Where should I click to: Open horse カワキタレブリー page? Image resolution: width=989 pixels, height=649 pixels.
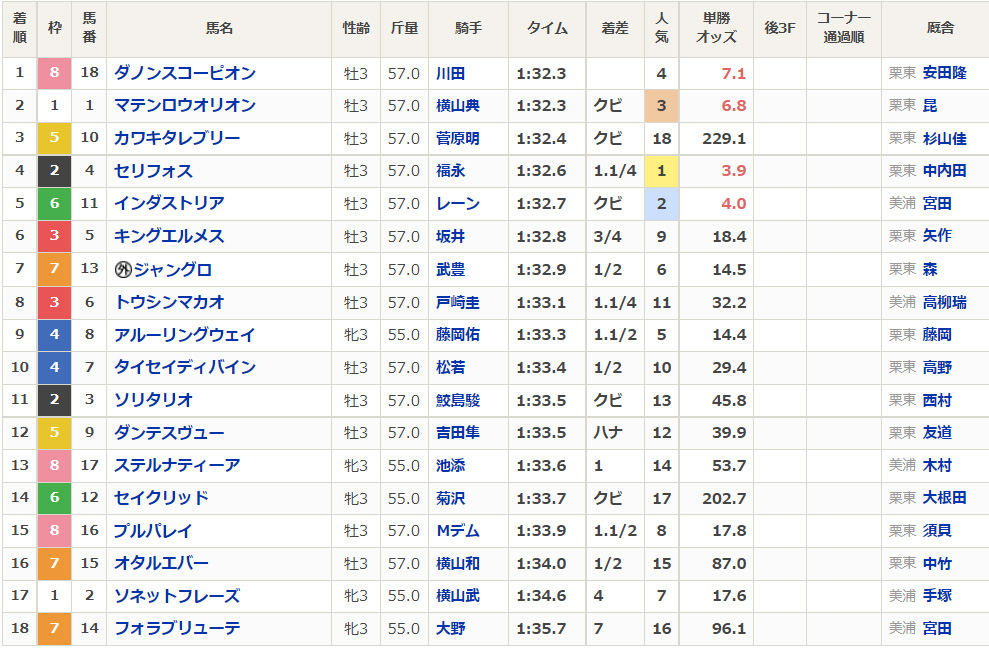coord(177,138)
